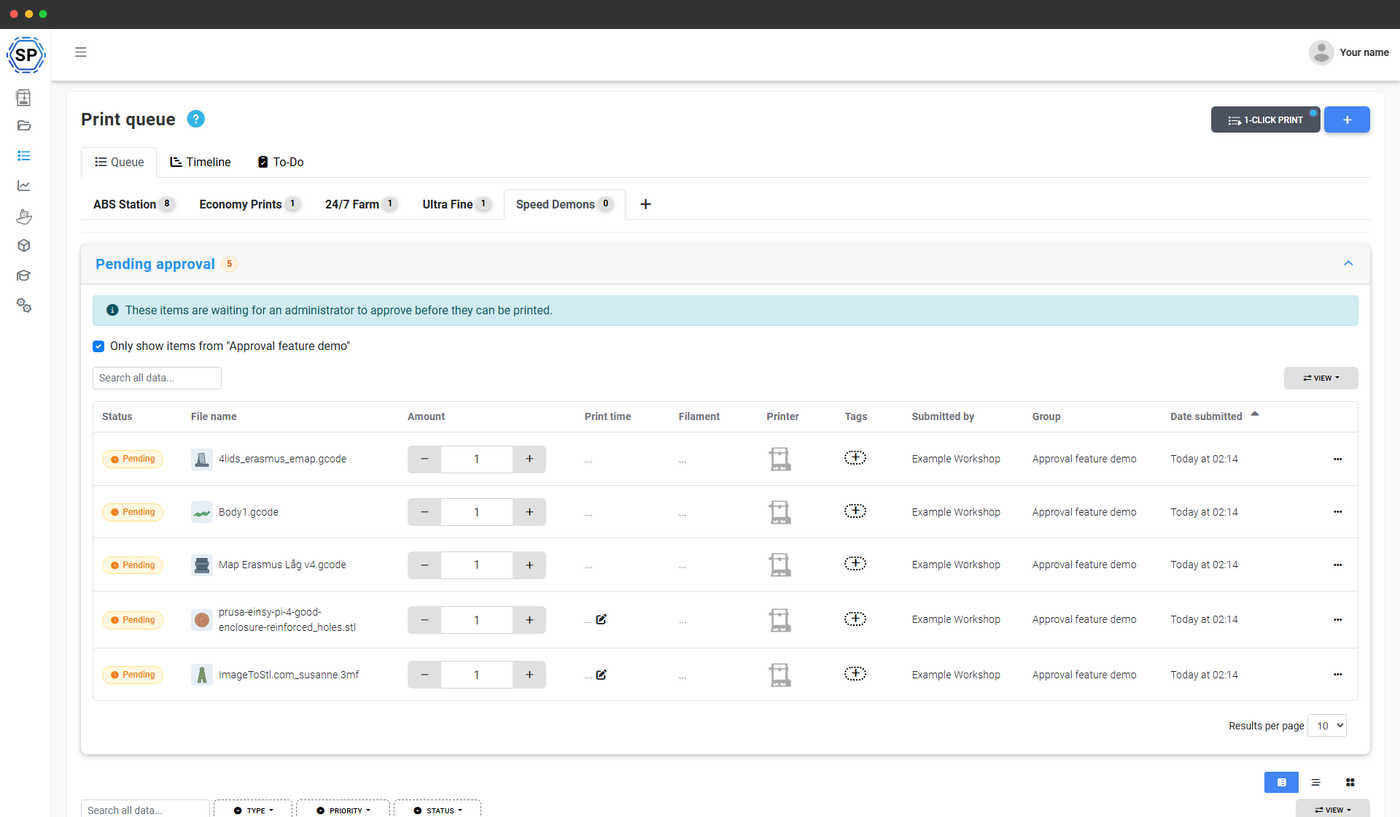The height and width of the screenshot is (817, 1400).
Task: Click the add tag icon for Map Erasmus Låg v4.gcode
Action: (x=855, y=564)
